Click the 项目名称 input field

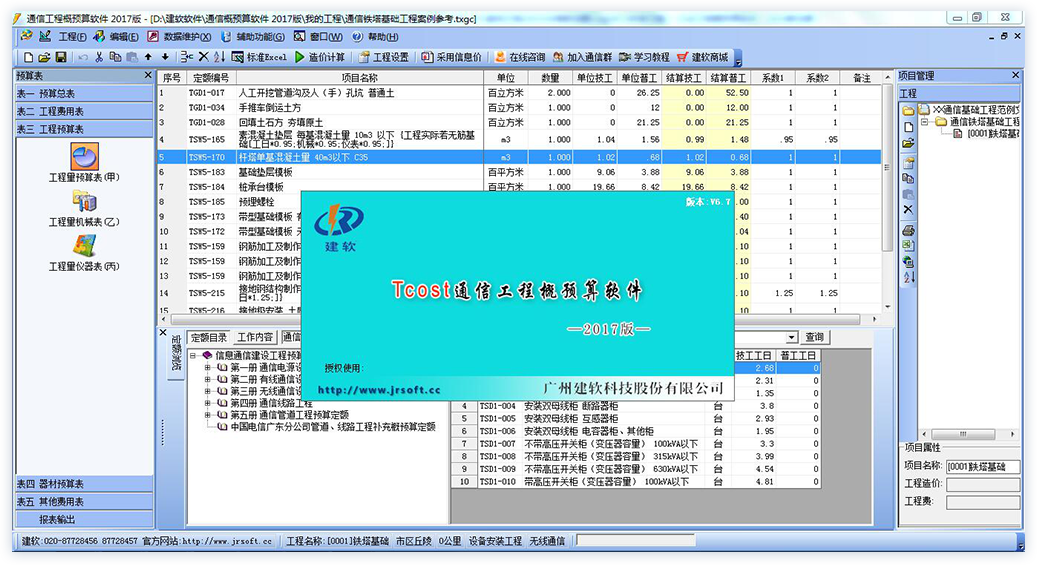pos(983,466)
